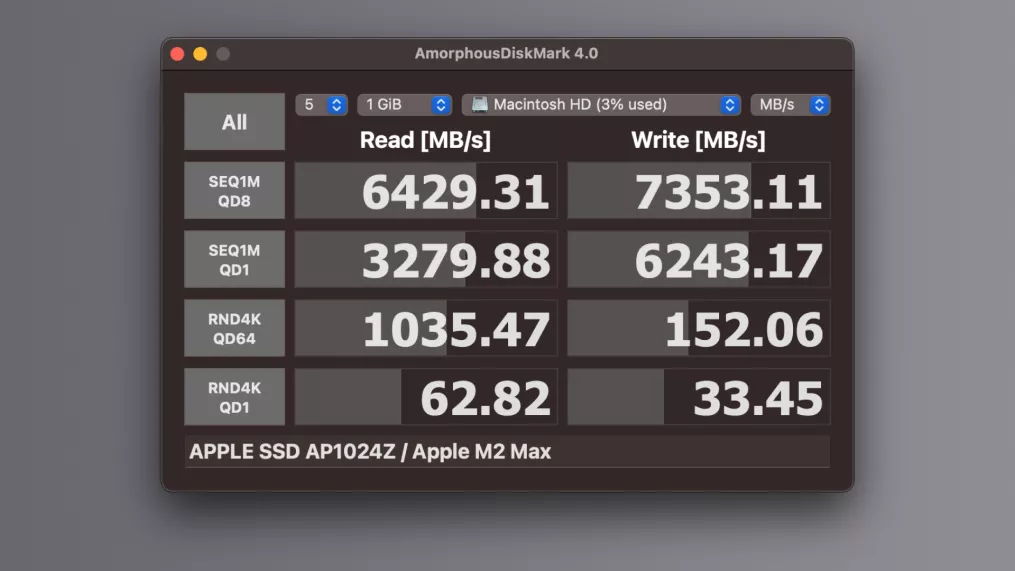Click the 6429.31 read result

click(x=426, y=191)
